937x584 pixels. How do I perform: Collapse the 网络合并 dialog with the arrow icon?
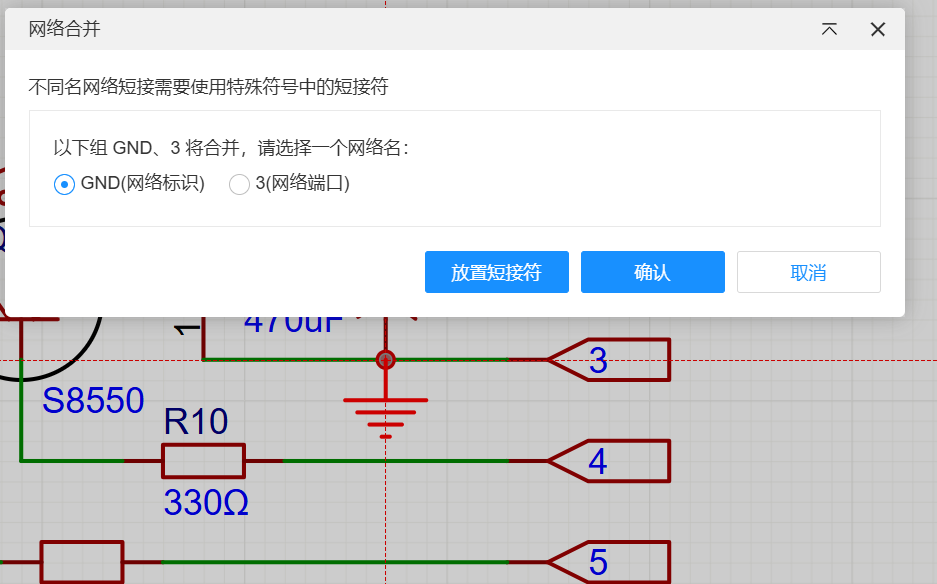pos(829,29)
